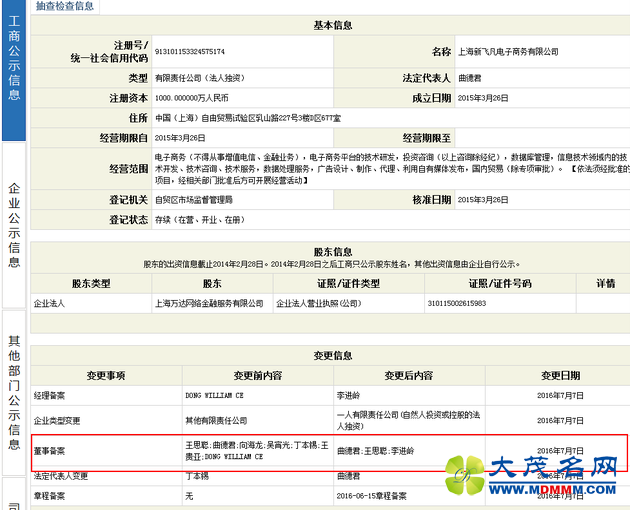This screenshot has width=630, height=510.
Task: Click the 股东信息 section header
Action: click(x=333, y=252)
